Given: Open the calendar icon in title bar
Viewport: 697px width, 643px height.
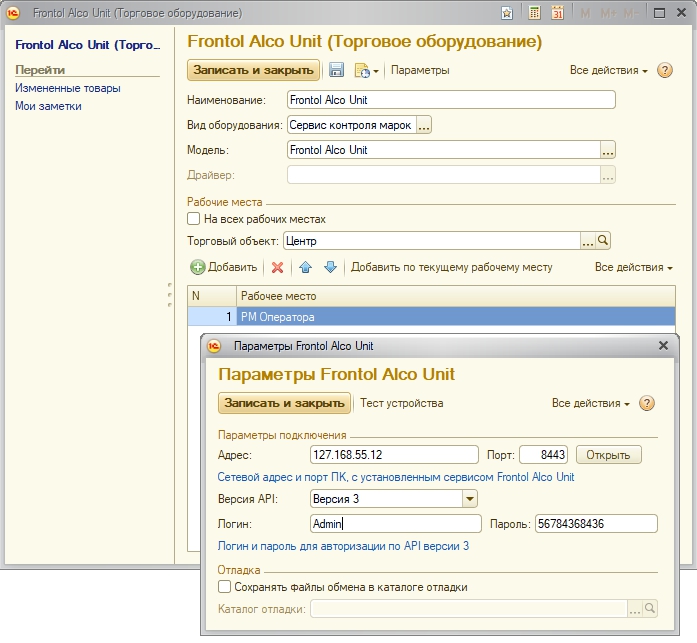Looking at the screenshot, I should pyautogui.click(x=557, y=13).
